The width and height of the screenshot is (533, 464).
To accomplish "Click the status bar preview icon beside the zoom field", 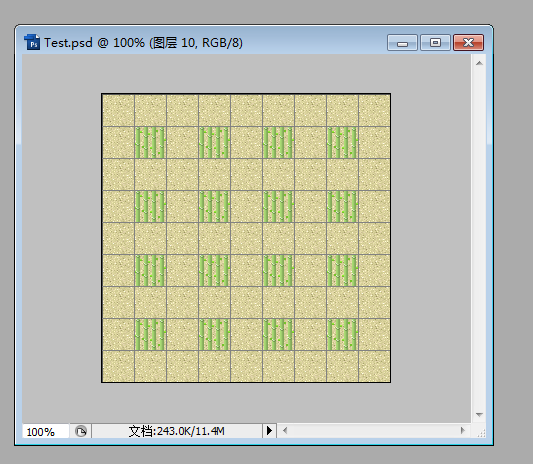I will point(81,431).
